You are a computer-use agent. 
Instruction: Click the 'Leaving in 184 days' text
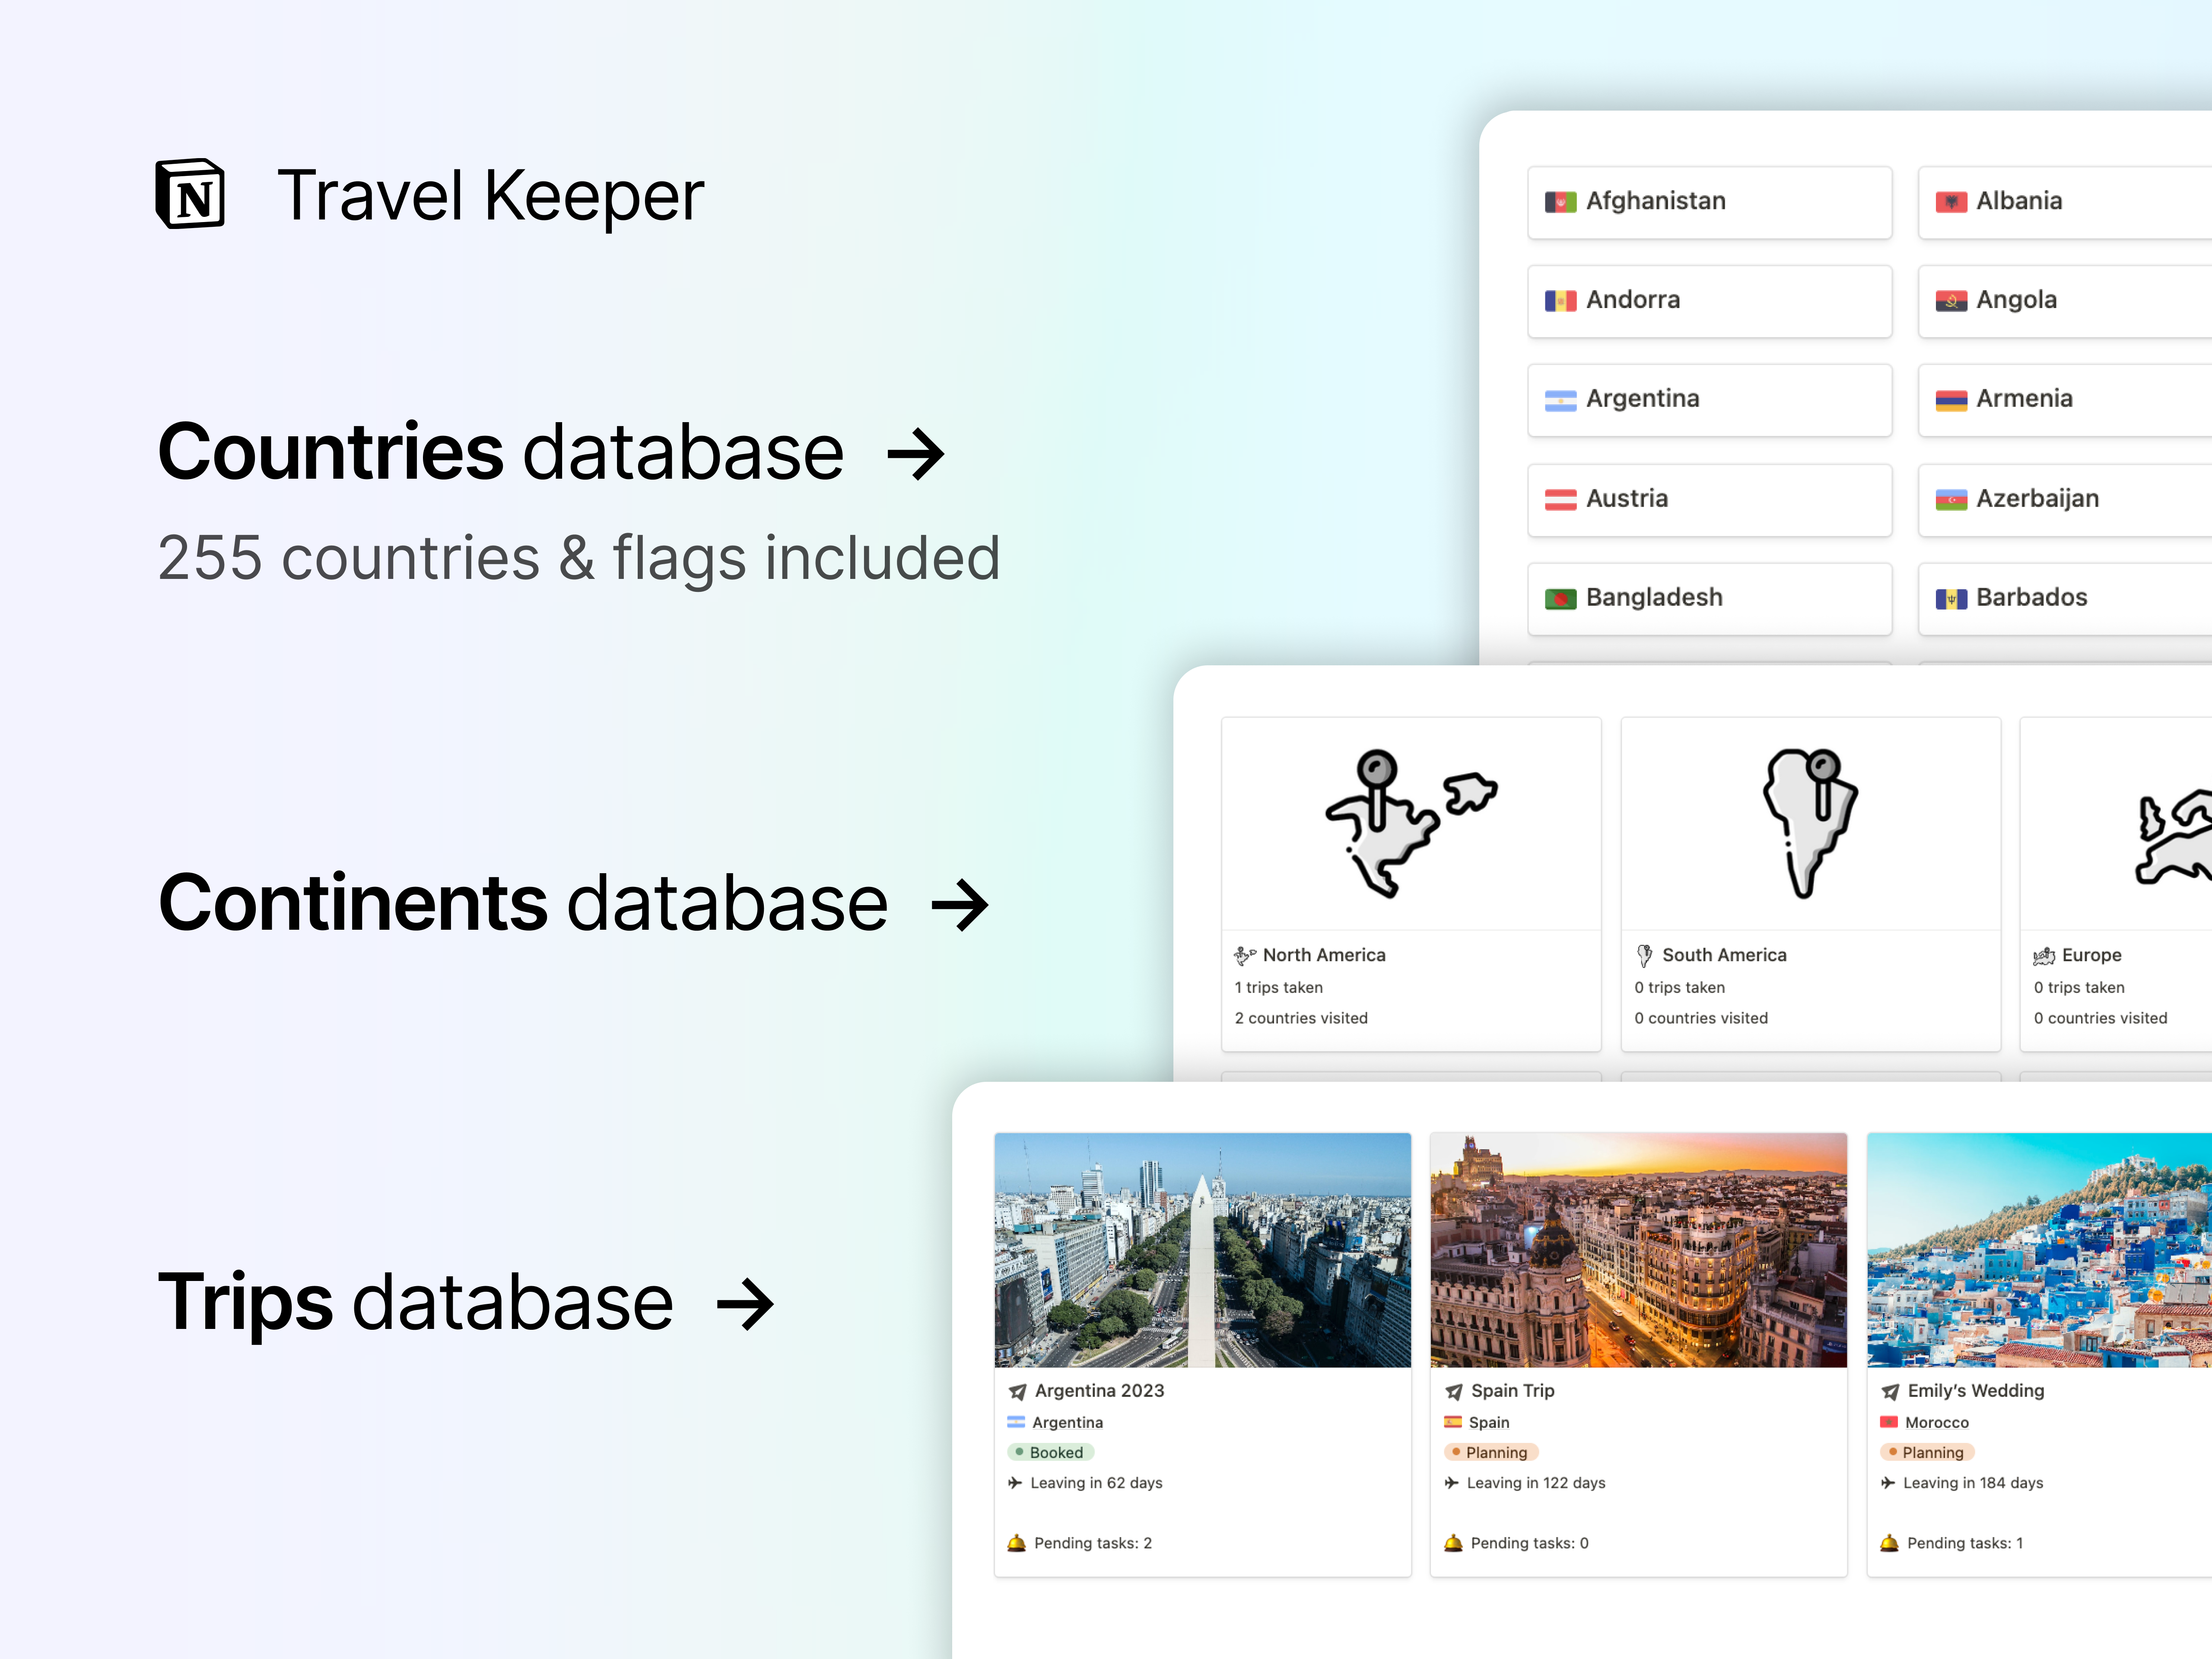click(1973, 1483)
